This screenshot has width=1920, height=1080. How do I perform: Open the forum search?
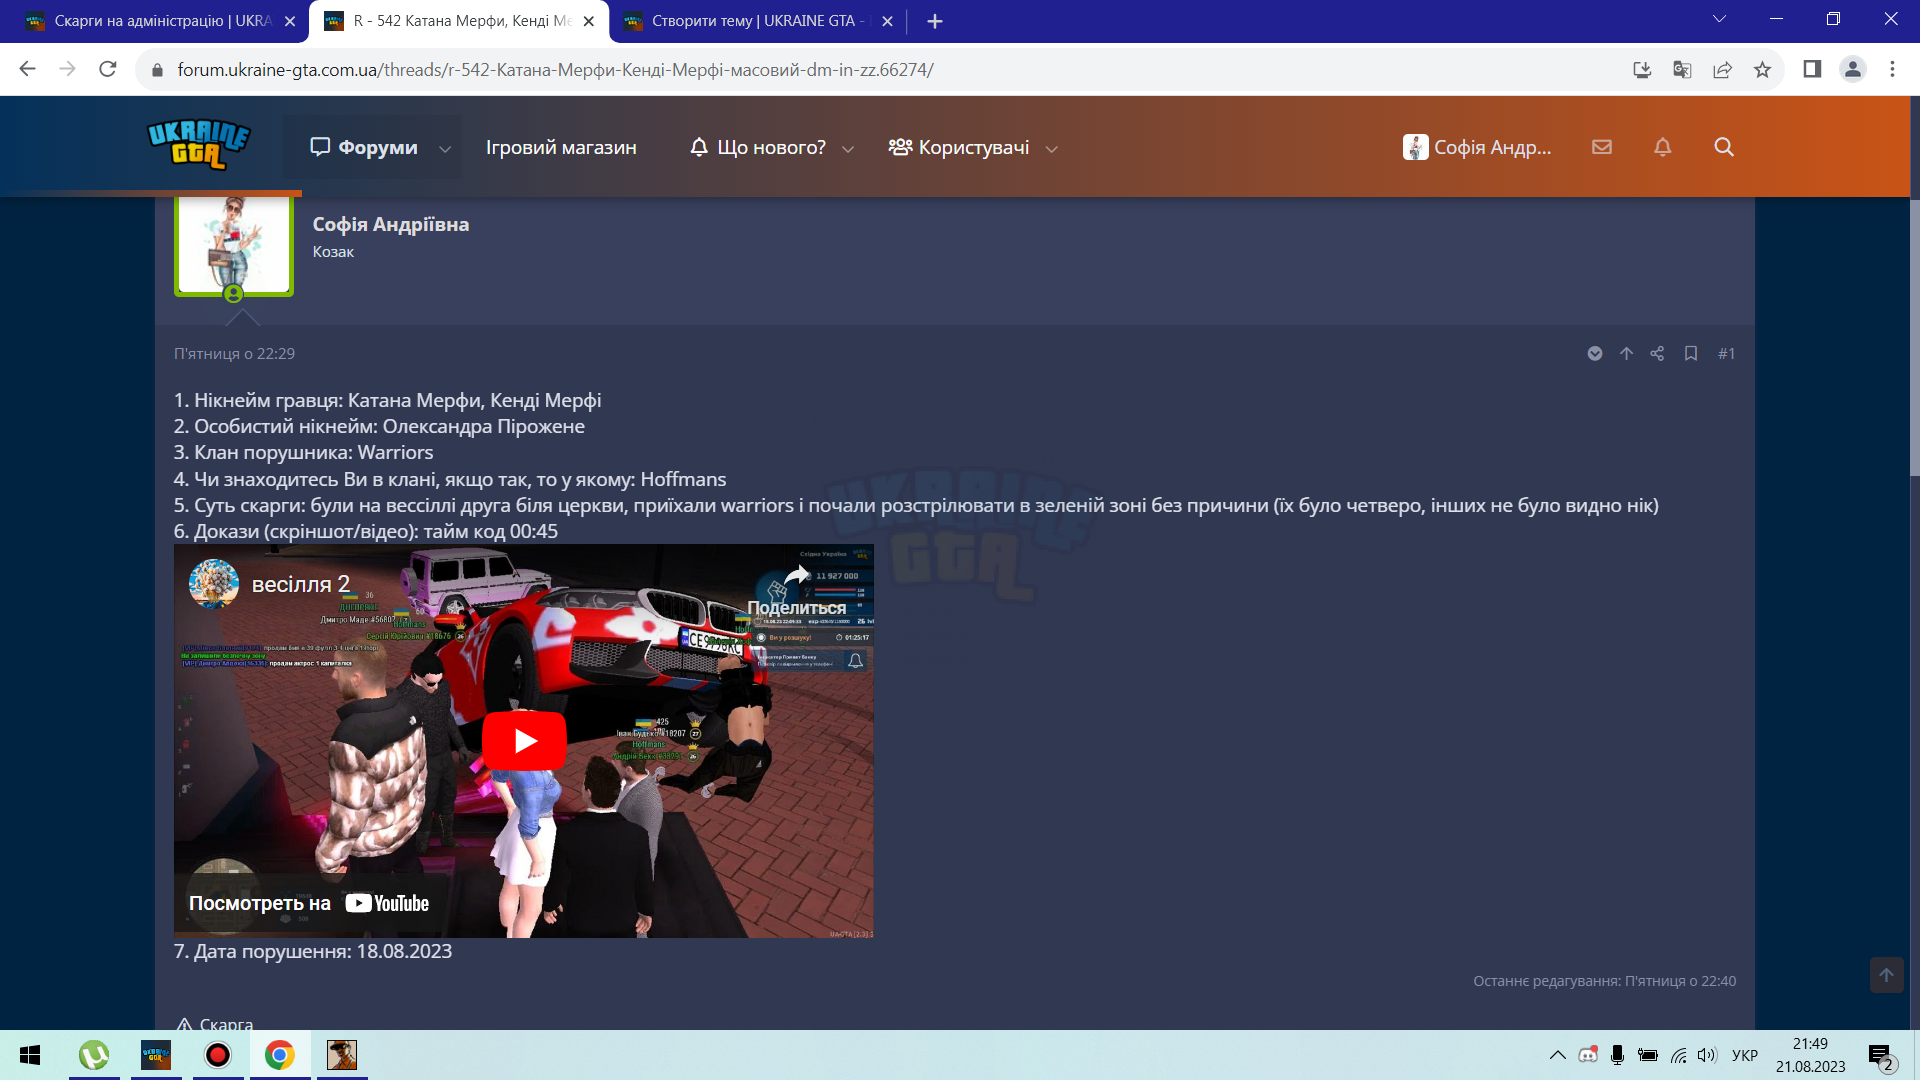pyautogui.click(x=1724, y=147)
